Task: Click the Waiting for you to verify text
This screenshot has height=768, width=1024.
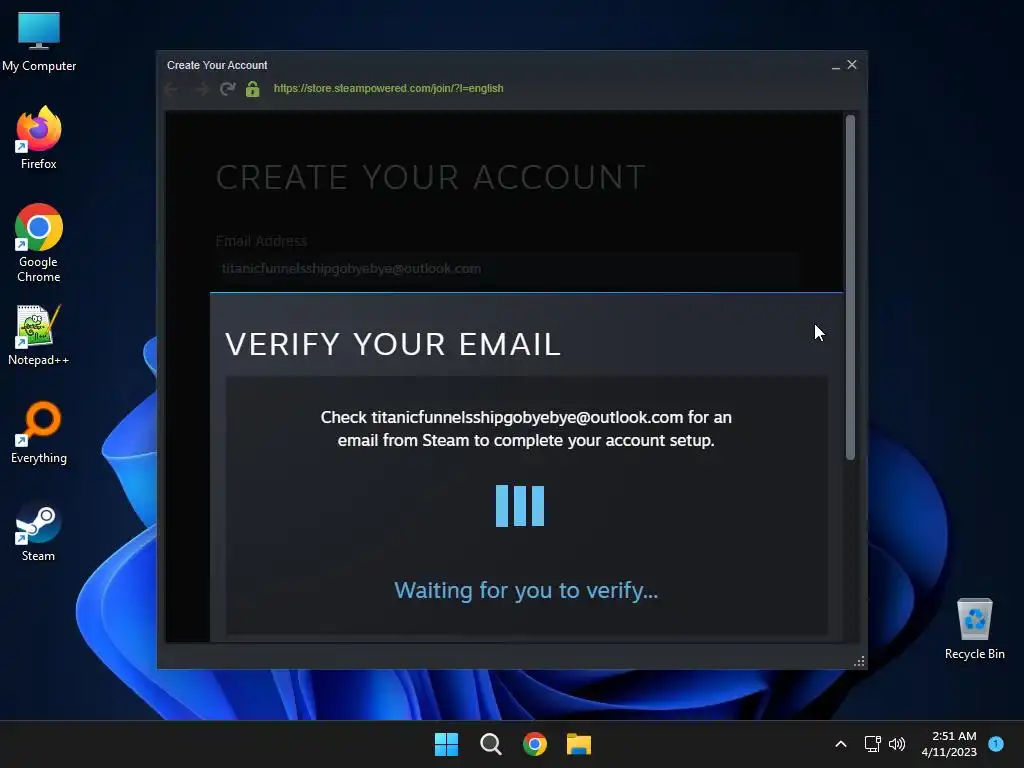Action: (526, 590)
